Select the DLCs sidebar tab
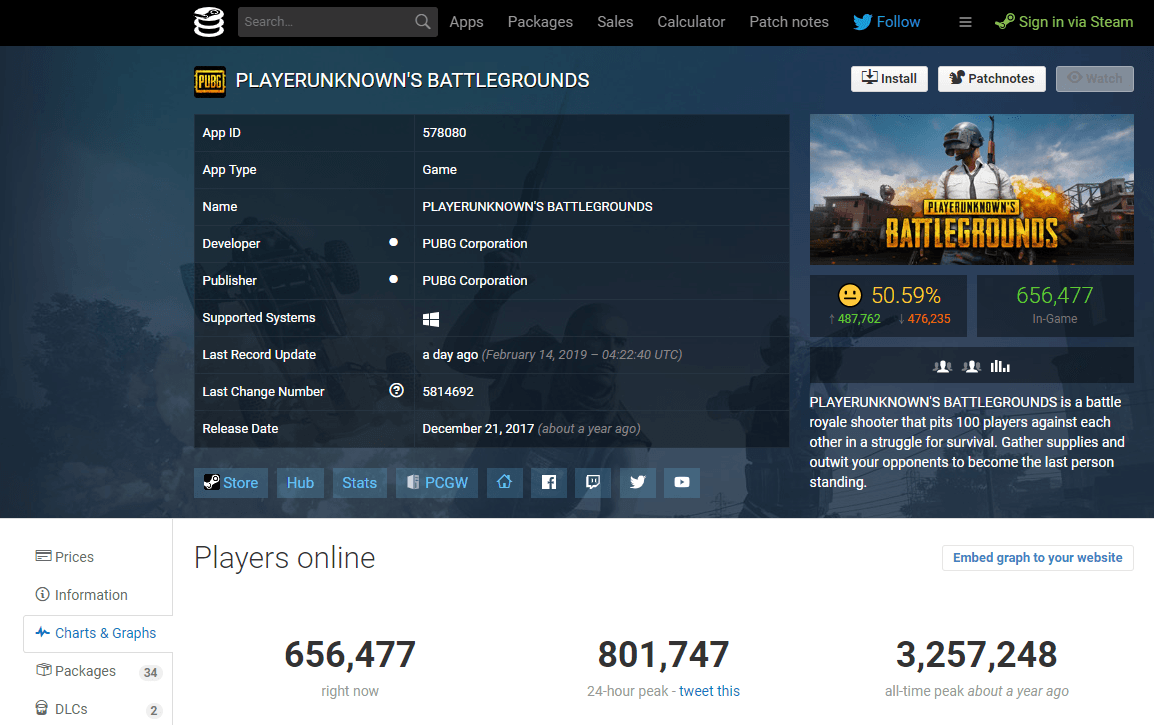The height and width of the screenshot is (725, 1154). (x=98, y=709)
